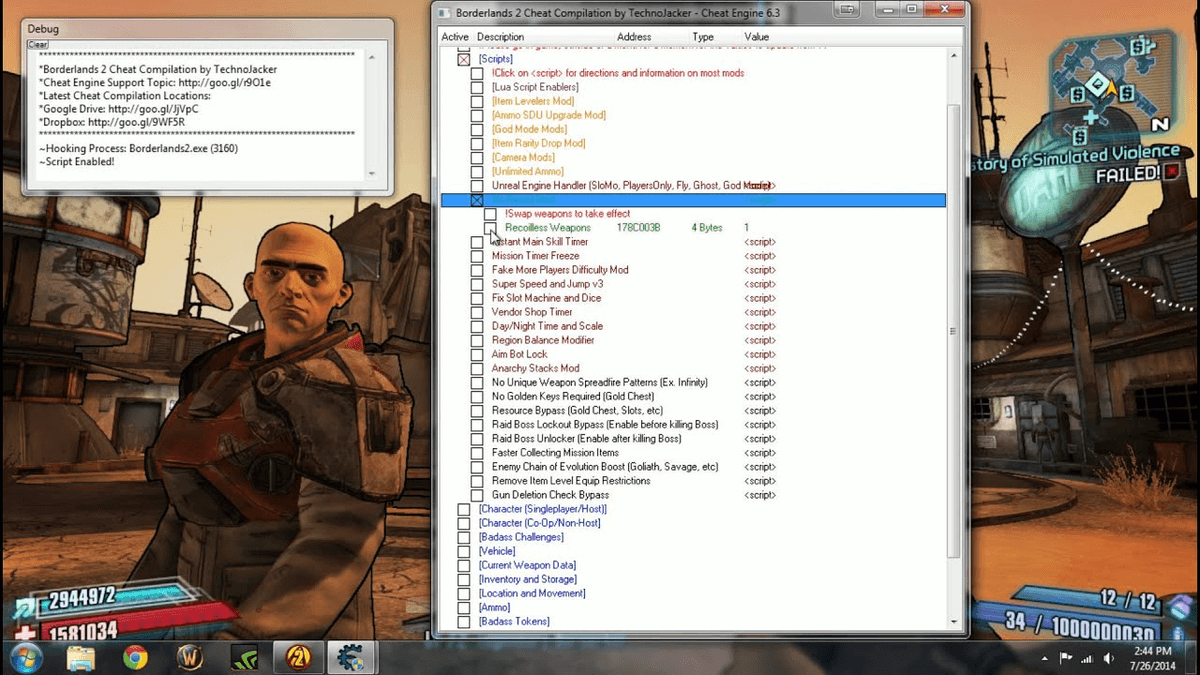Enable the Mission Timer Freeze checkbox
This screenshot has height=675, width=1200.
(477, 256)
